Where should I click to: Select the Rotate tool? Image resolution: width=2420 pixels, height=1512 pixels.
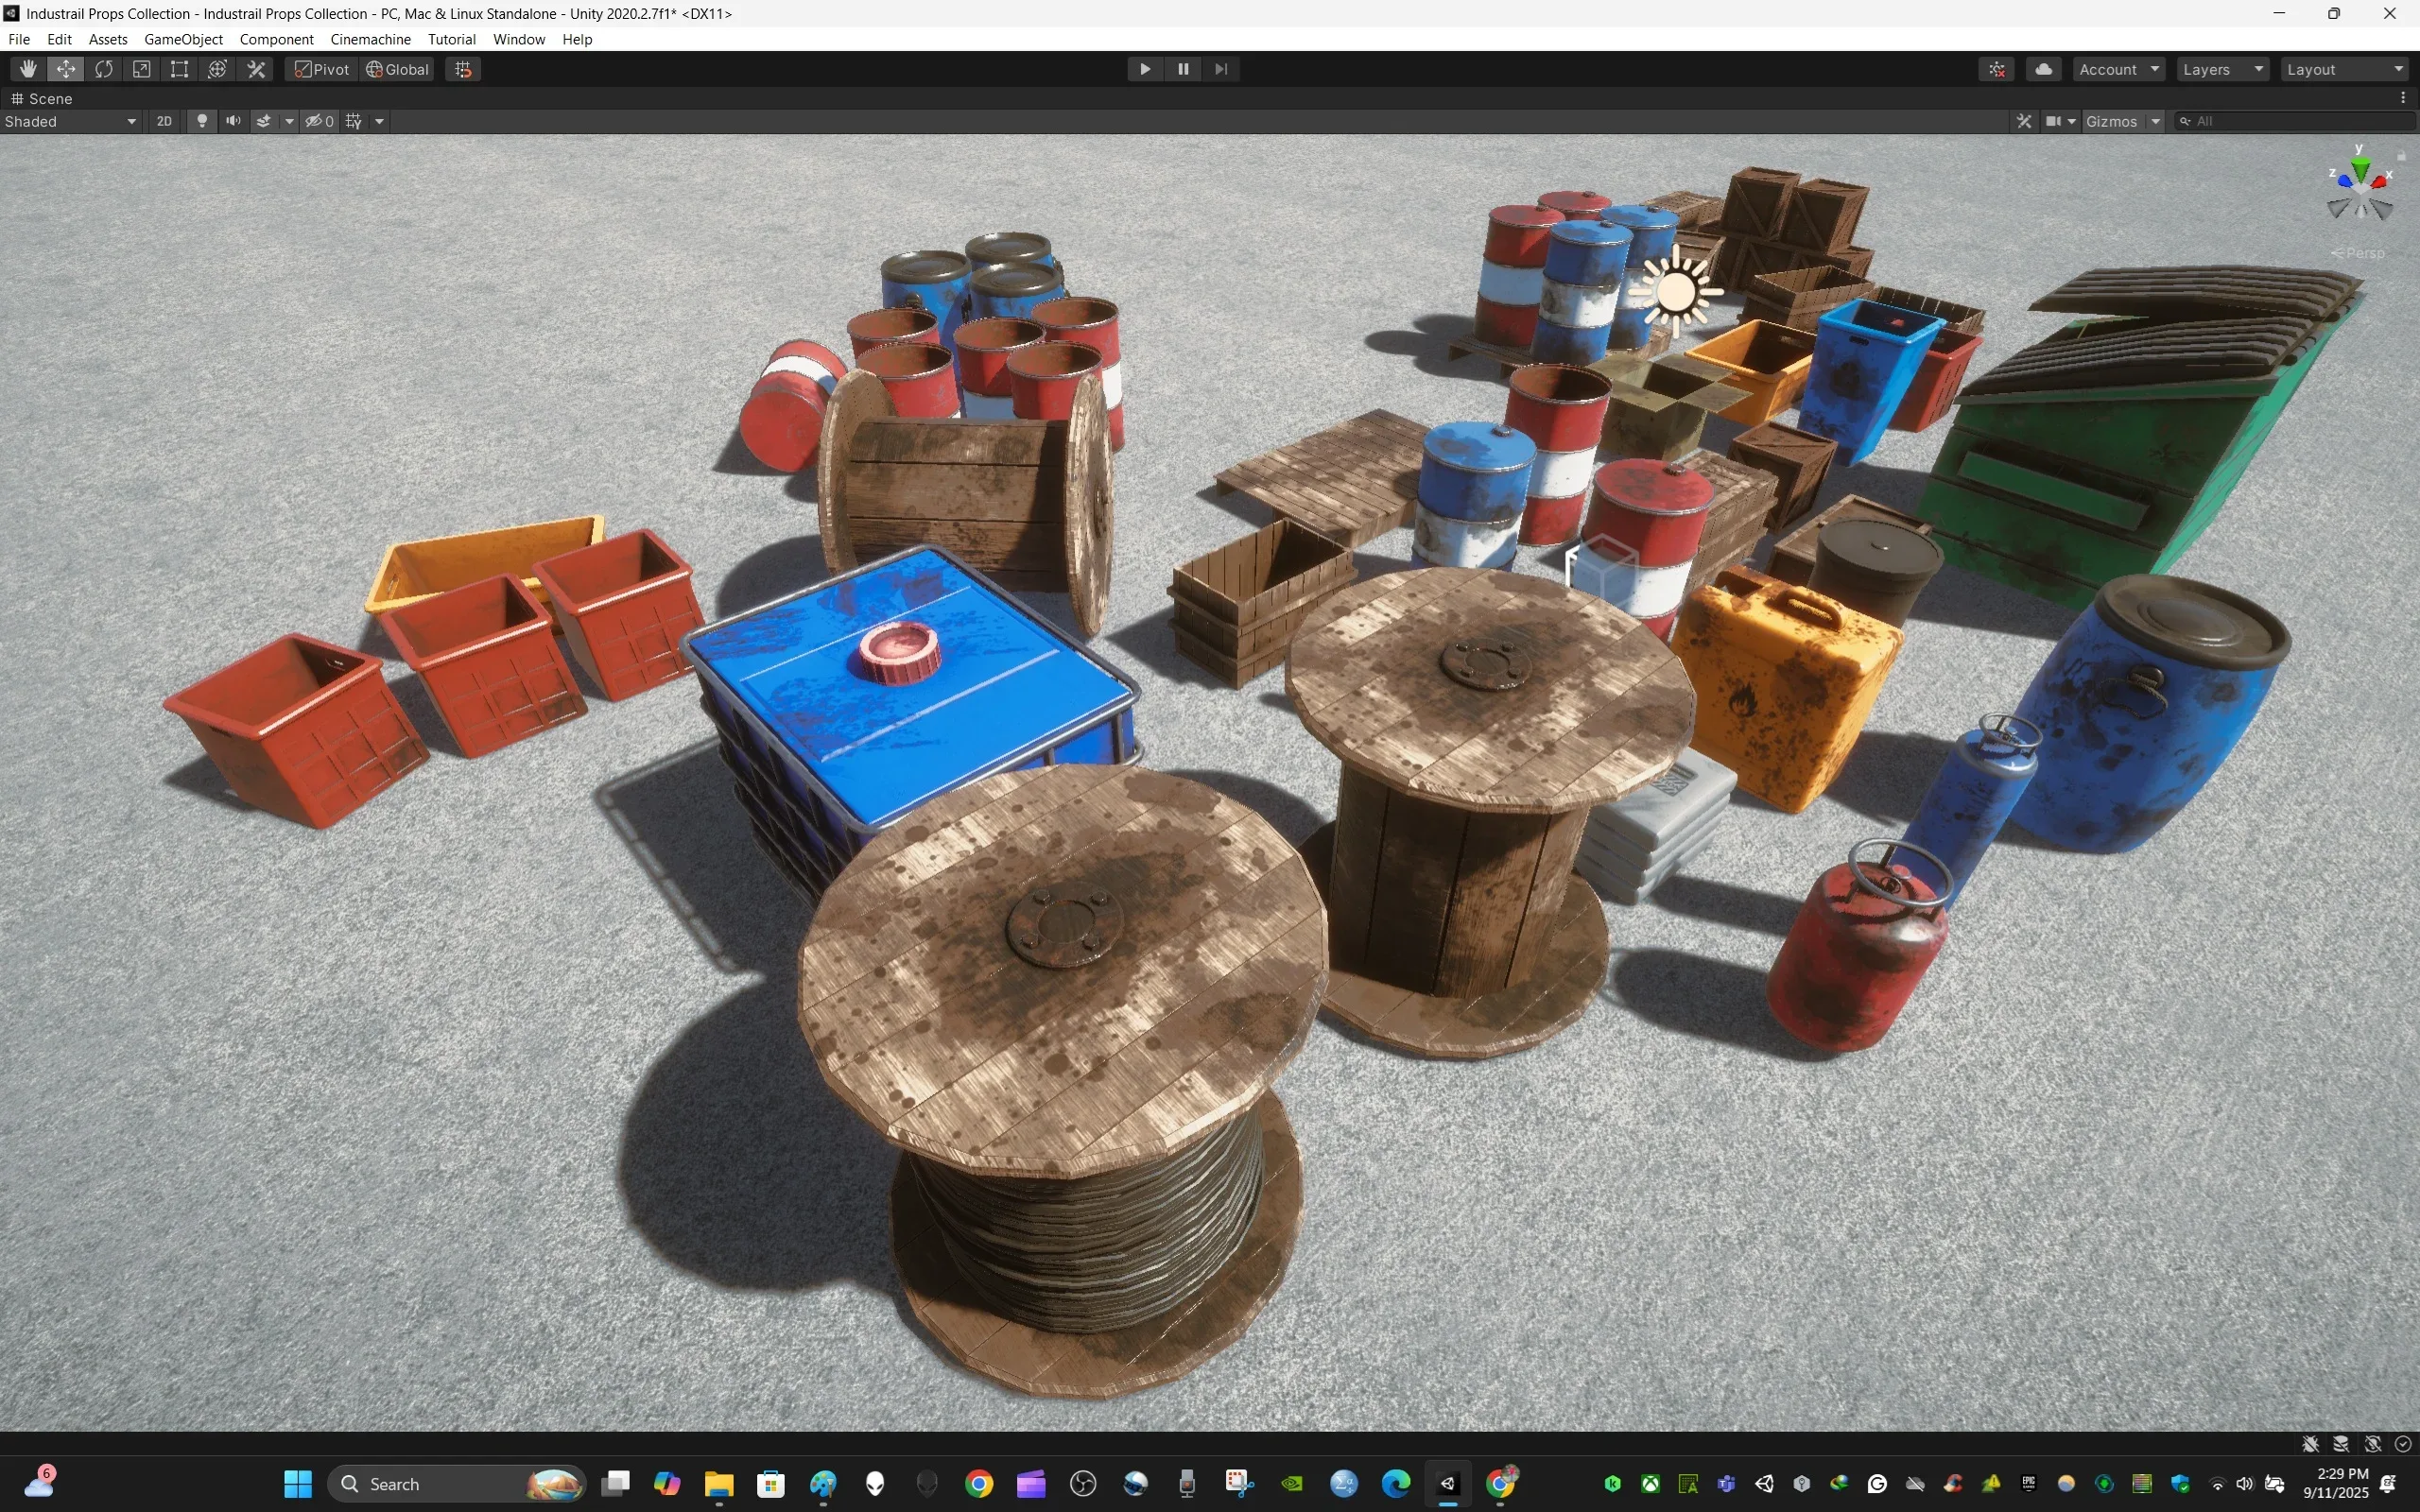coord(104,68)
